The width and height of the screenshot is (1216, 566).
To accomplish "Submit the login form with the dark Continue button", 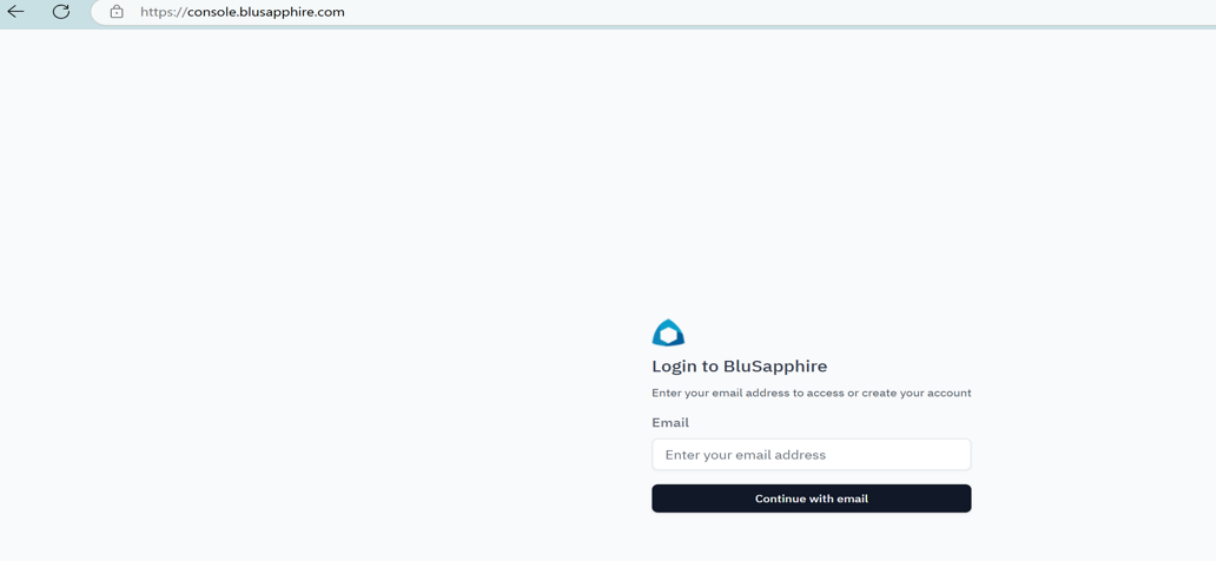I will pos(811,499).
